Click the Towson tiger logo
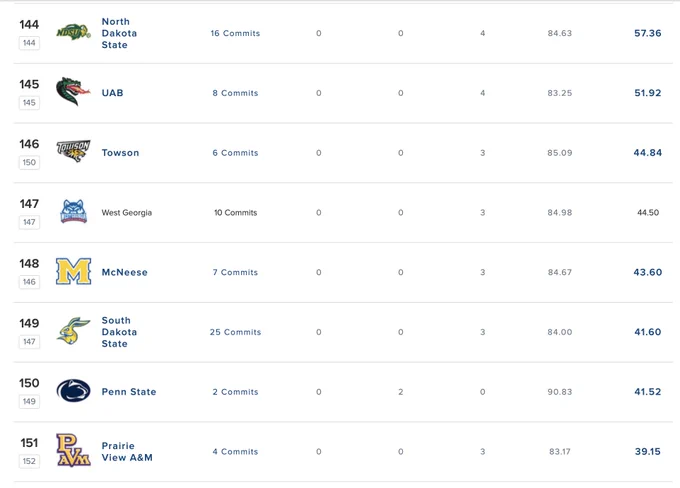Screen dimensions: 680x488 point(73,152)
